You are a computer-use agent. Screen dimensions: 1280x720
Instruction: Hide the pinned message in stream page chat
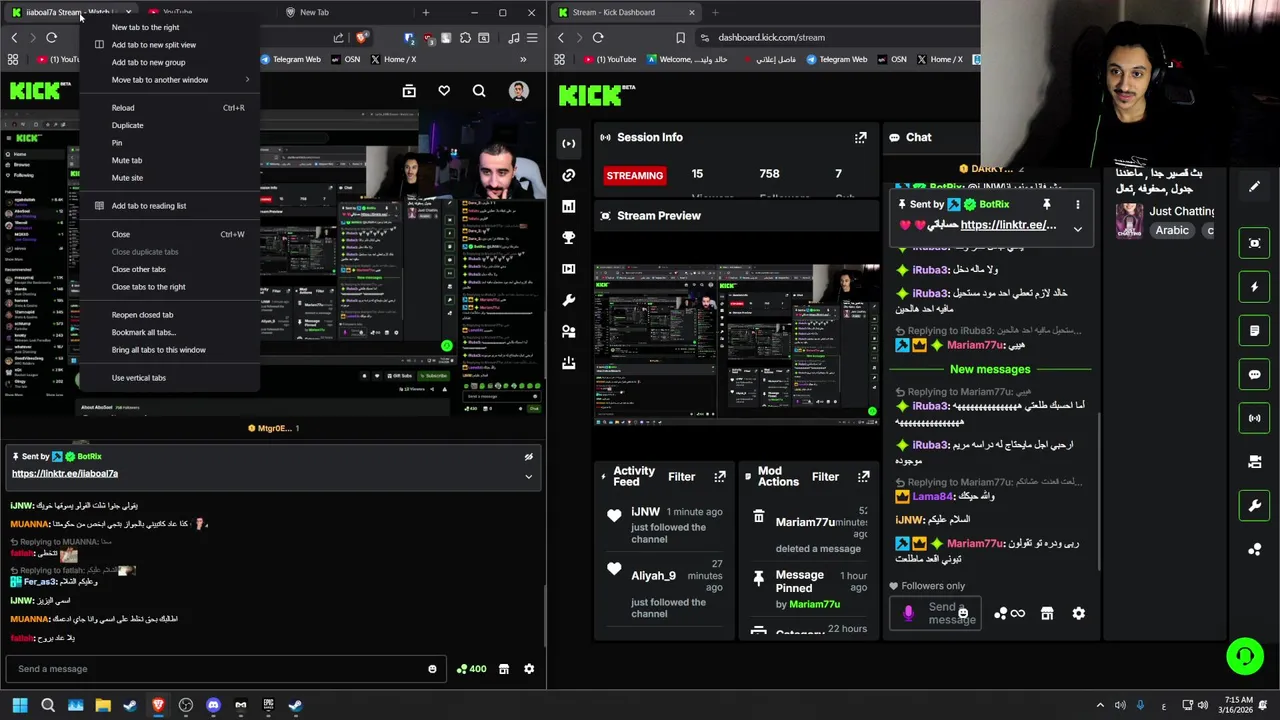(529, 457)
